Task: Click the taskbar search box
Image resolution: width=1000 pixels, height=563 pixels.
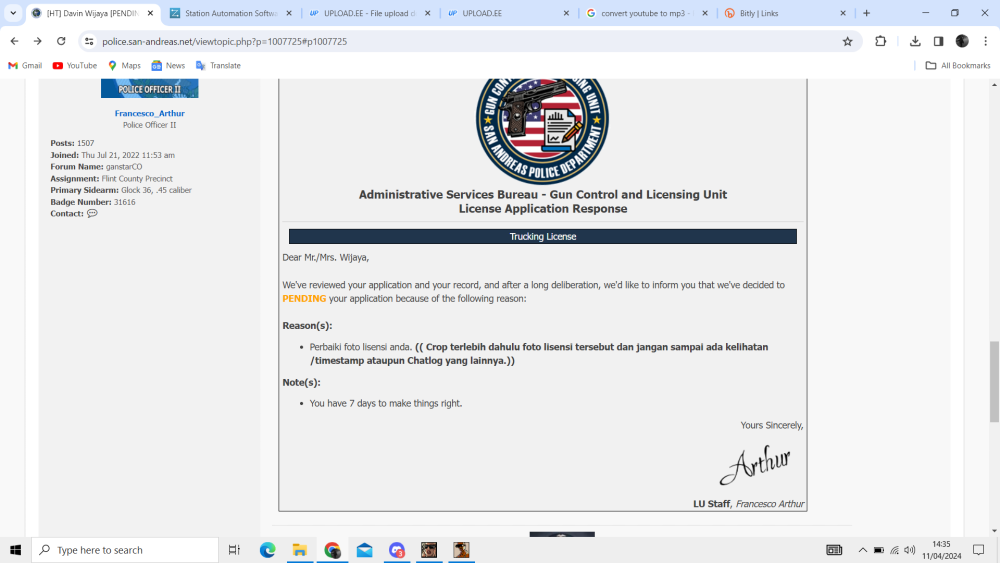Action: click(125, 550)
